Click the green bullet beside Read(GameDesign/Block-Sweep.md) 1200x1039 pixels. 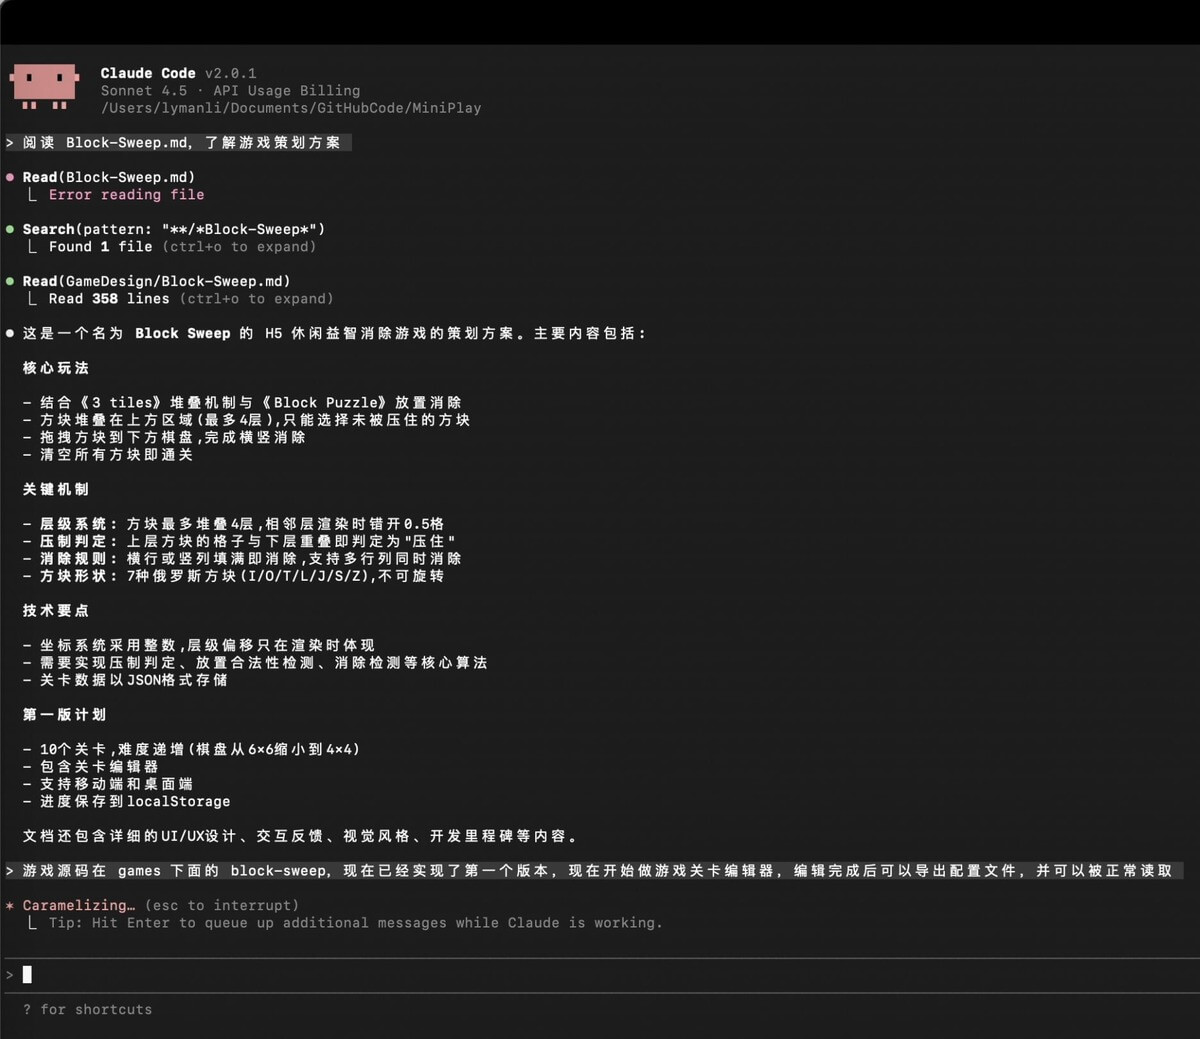click(x=10, y=281)
